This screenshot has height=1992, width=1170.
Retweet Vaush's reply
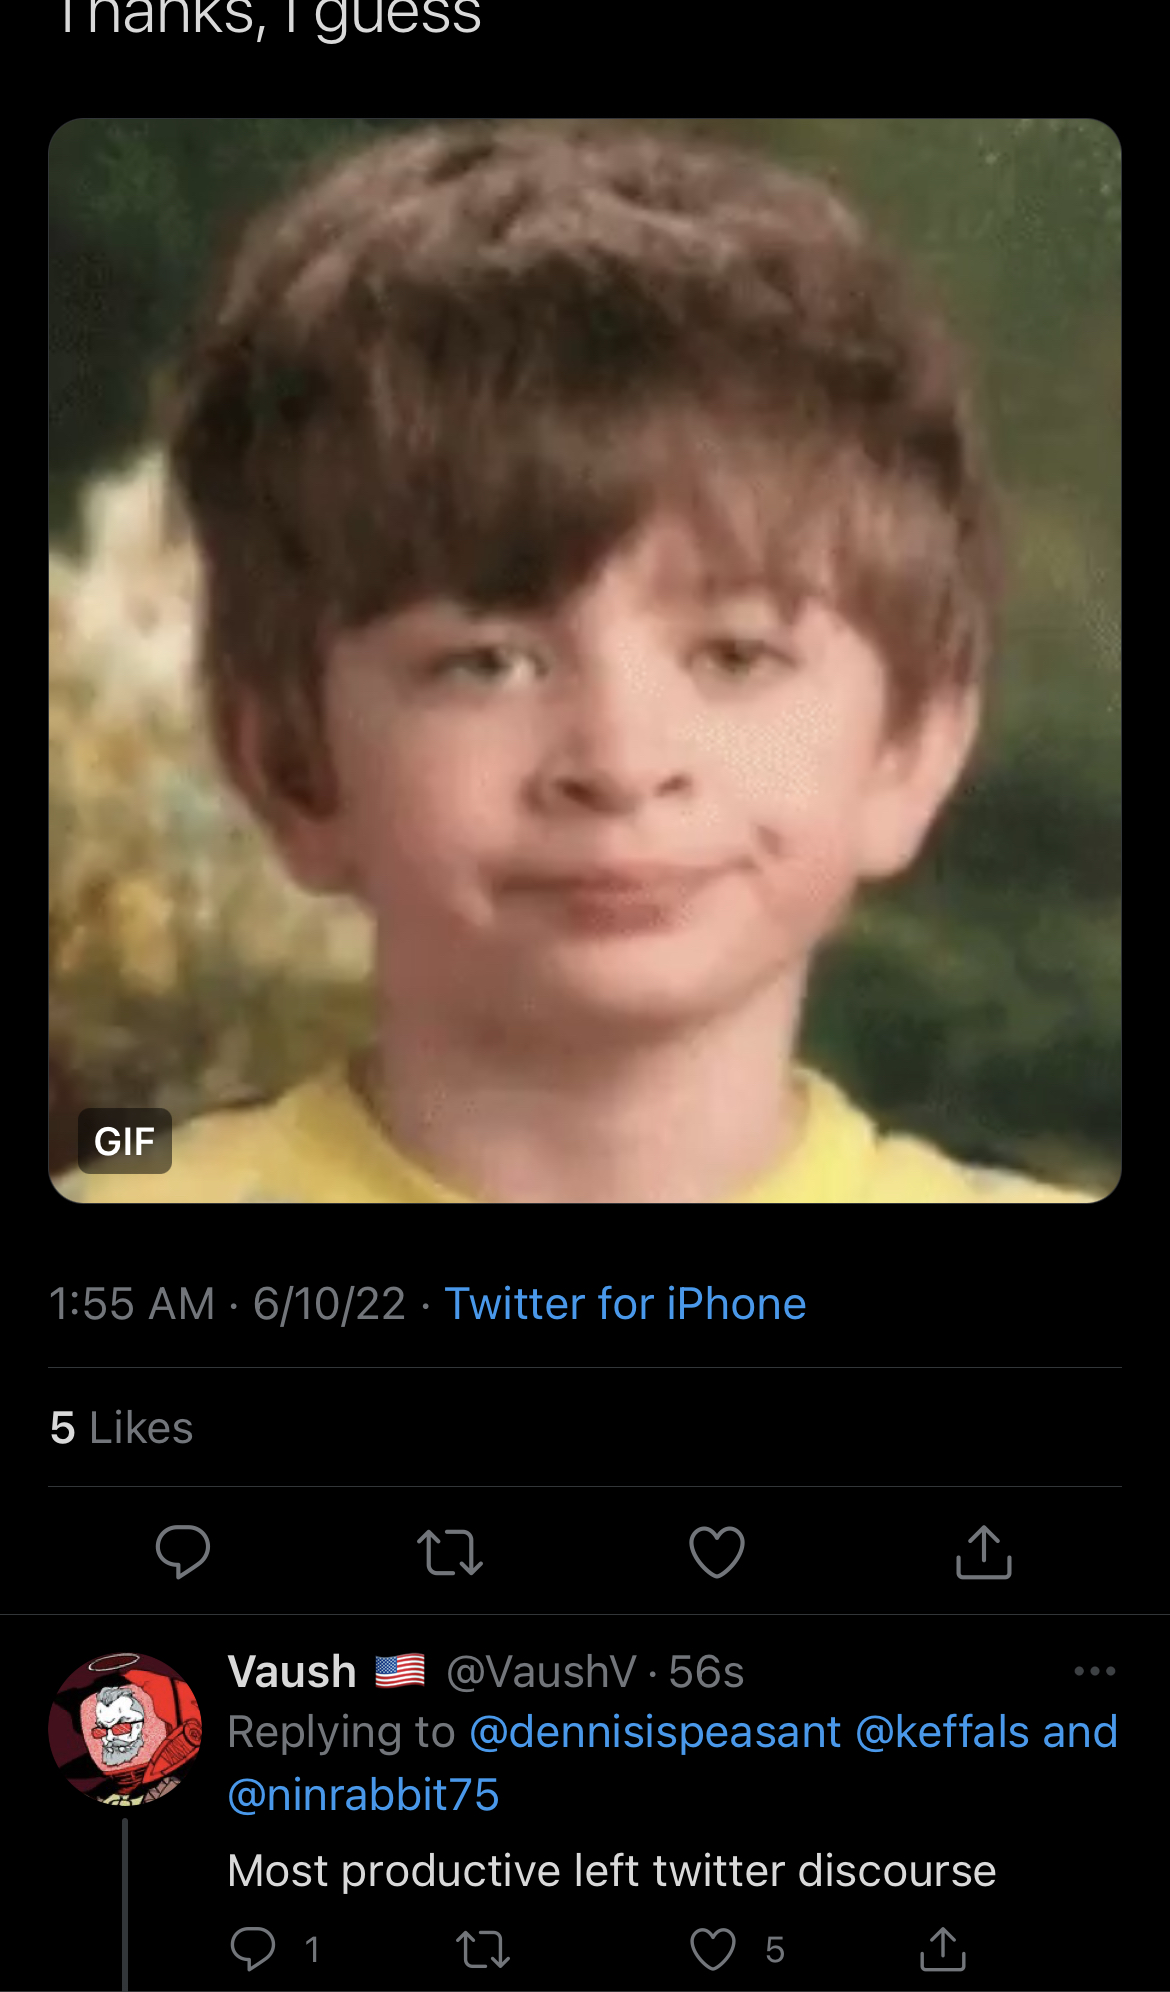tap(483, 1949)
